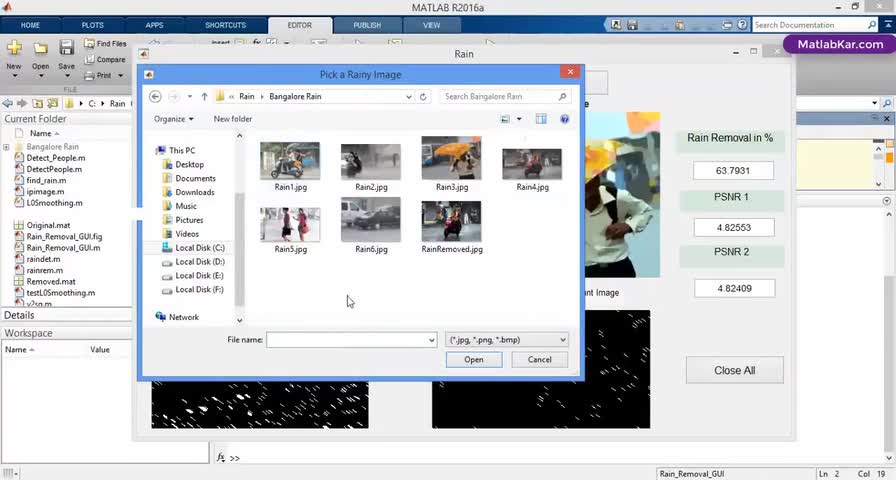Click the Open folder icon in MATLAB toolstrip
The image size is (896, 480).
click(40, 48)
